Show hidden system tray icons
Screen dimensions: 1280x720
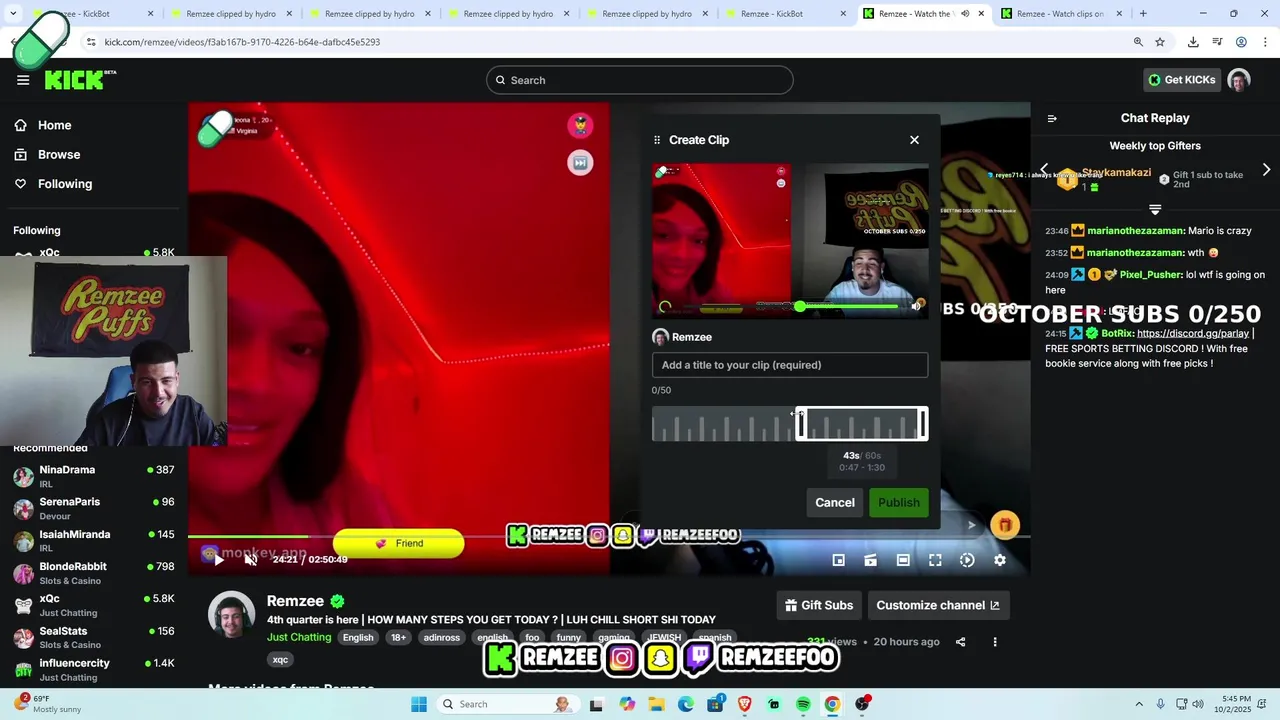point(1138,704)
